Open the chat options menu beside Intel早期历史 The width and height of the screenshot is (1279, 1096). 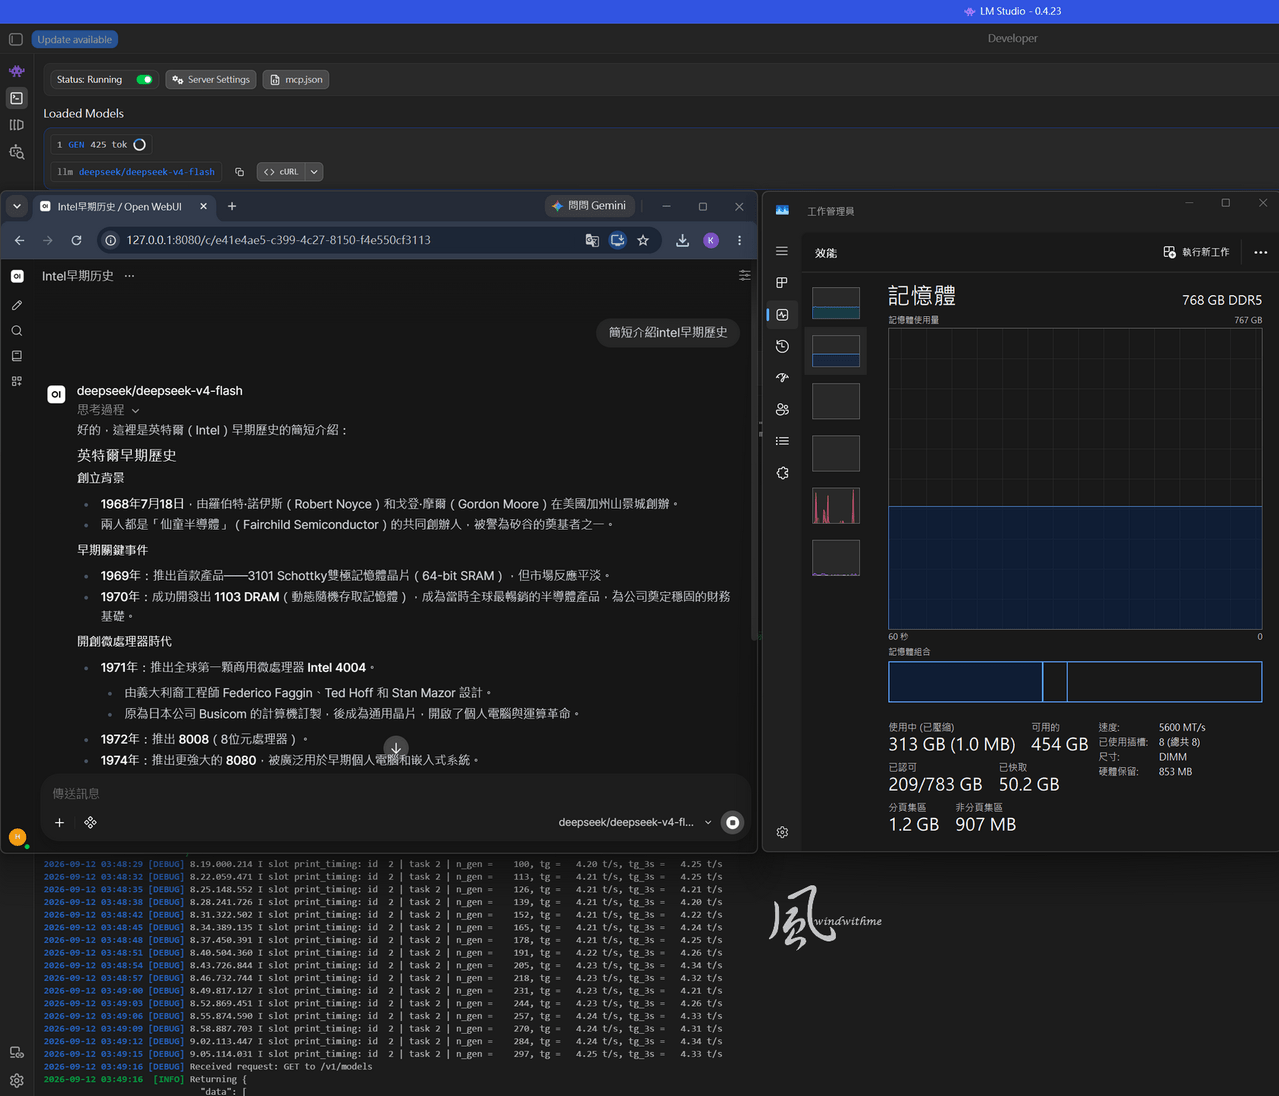click(x=129, y=276)
